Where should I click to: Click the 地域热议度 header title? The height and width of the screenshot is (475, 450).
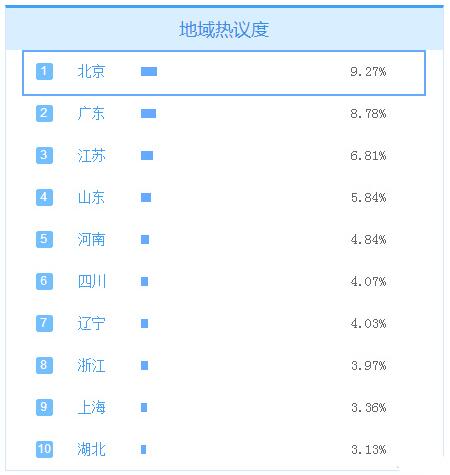[x=224, y=29]
